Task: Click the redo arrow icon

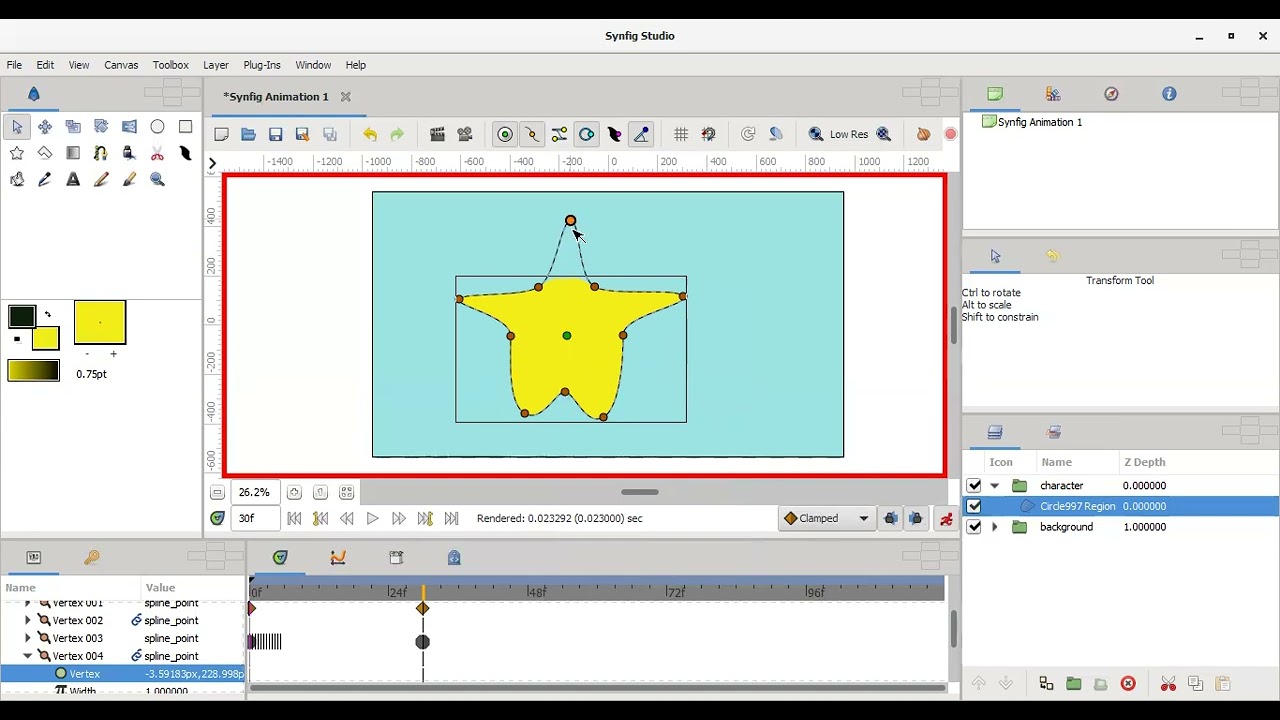Action: click(397, 134)
